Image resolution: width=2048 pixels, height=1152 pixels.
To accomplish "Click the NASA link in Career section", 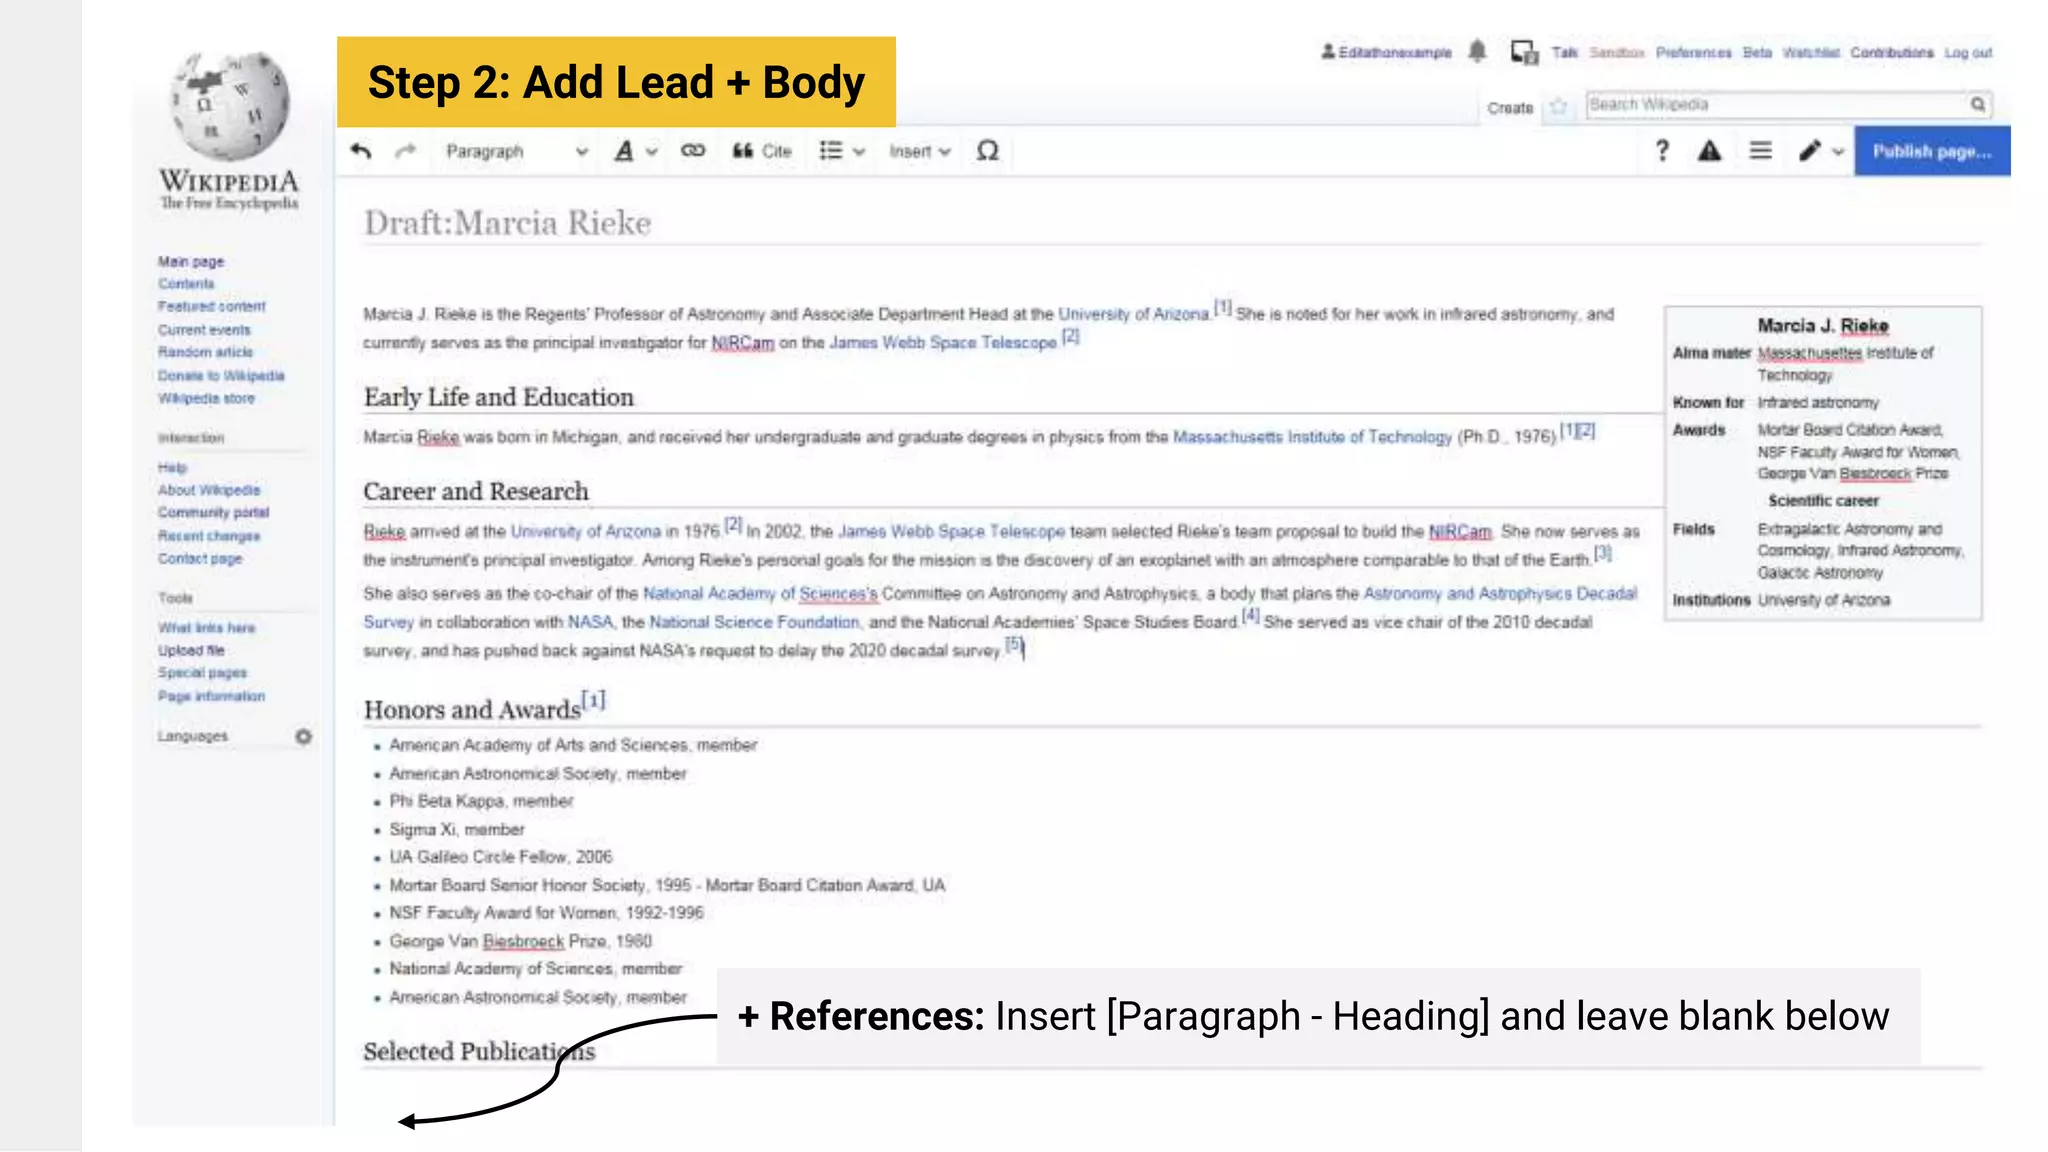I will tap(590, 622).
